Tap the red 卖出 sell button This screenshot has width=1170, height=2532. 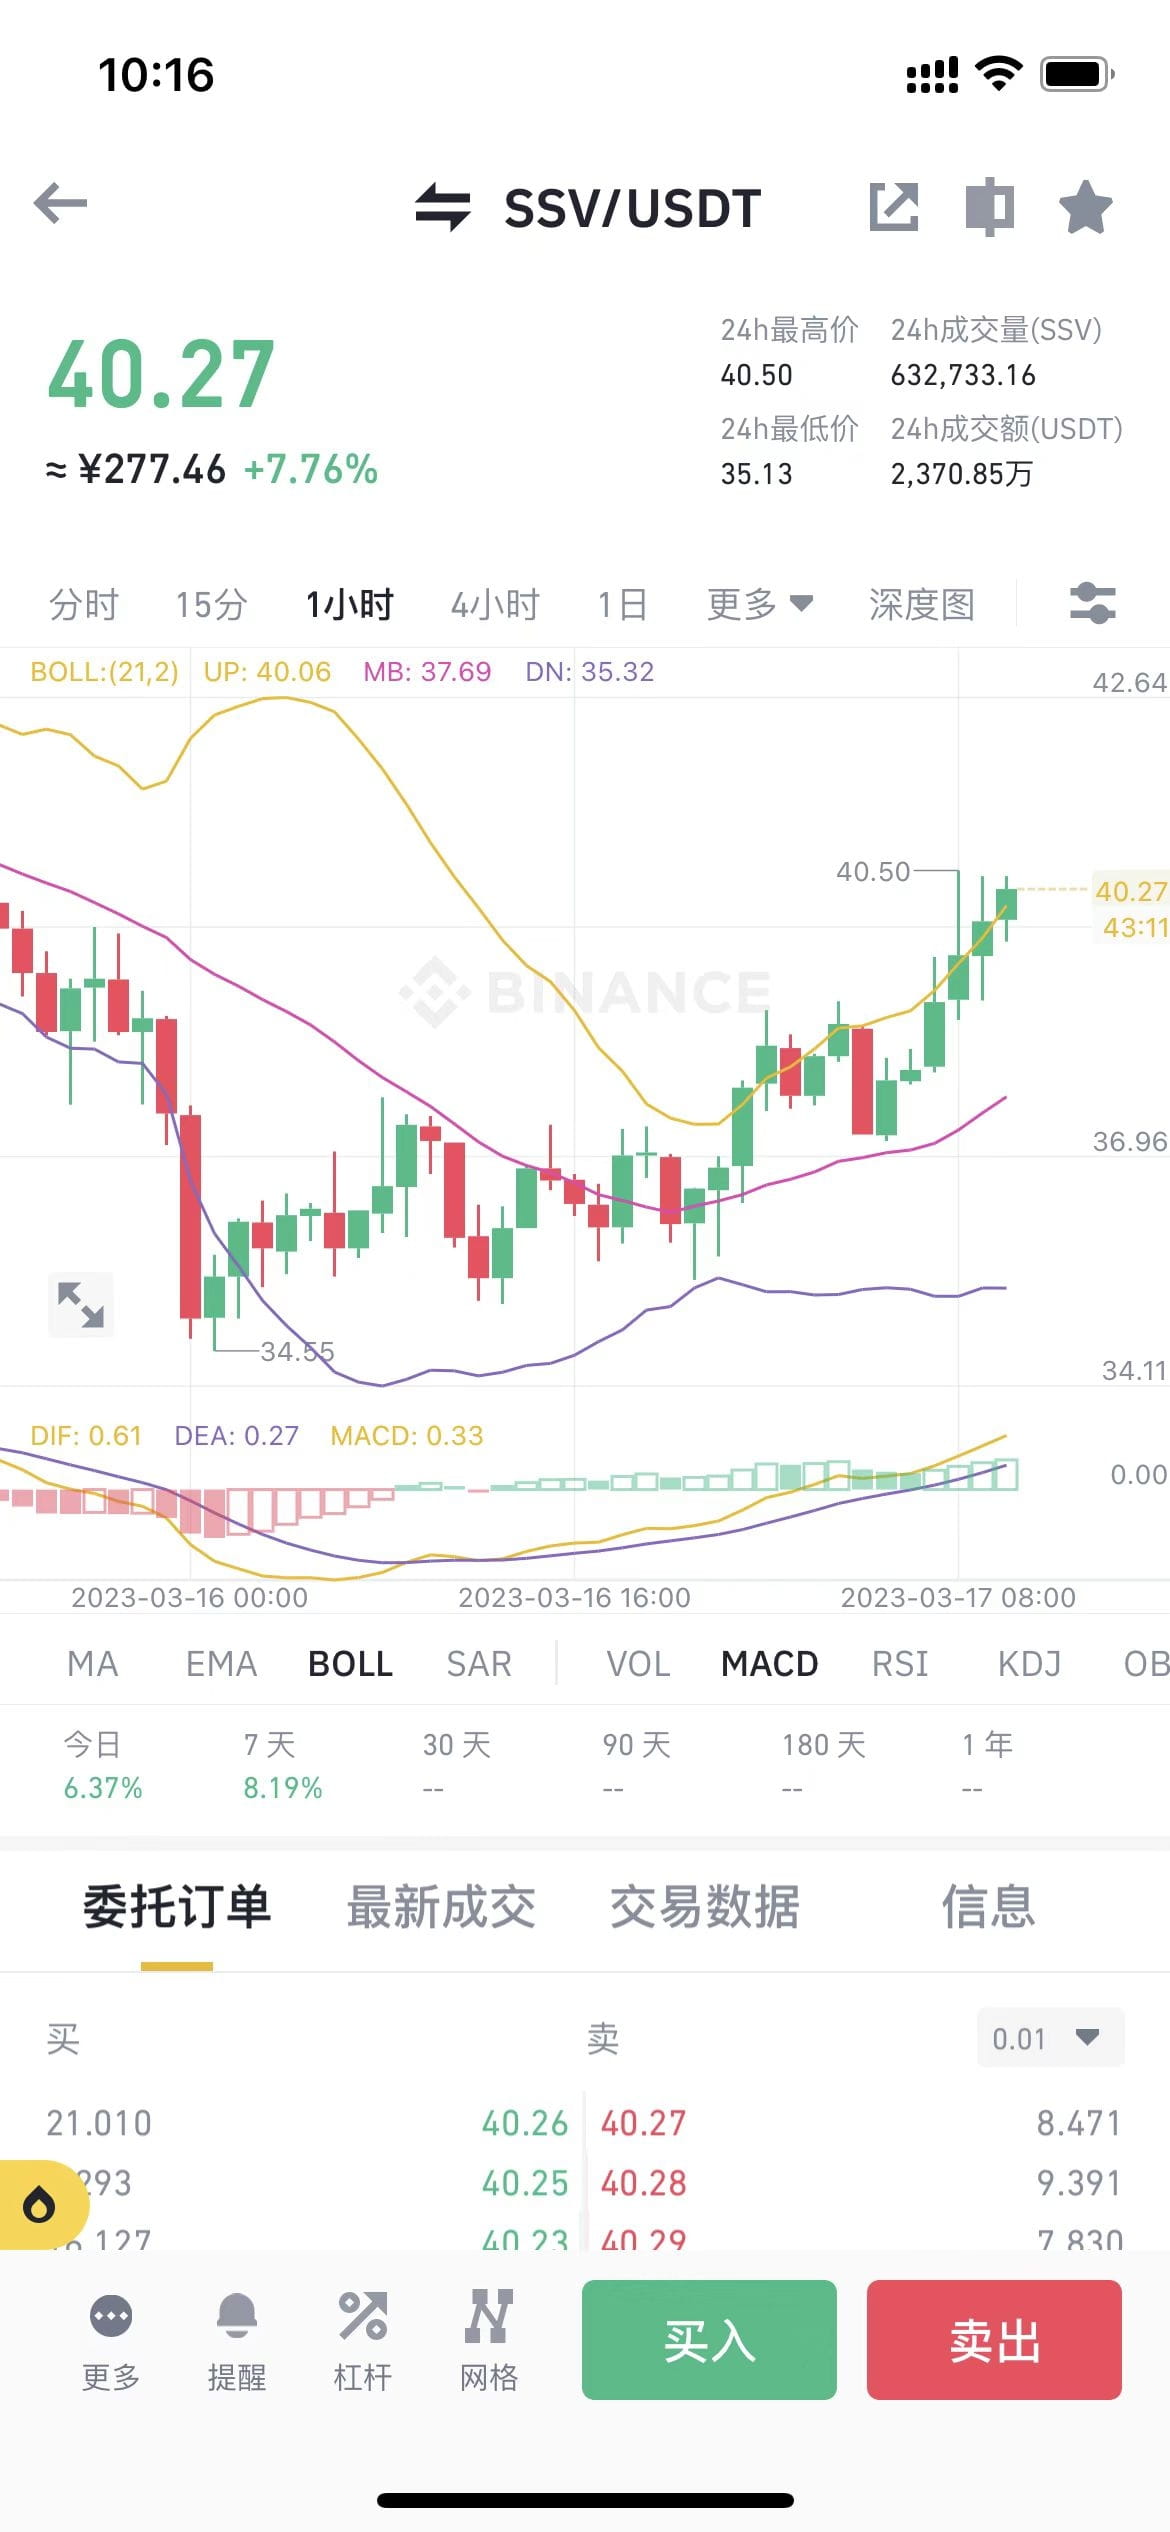pos(995,2342)
